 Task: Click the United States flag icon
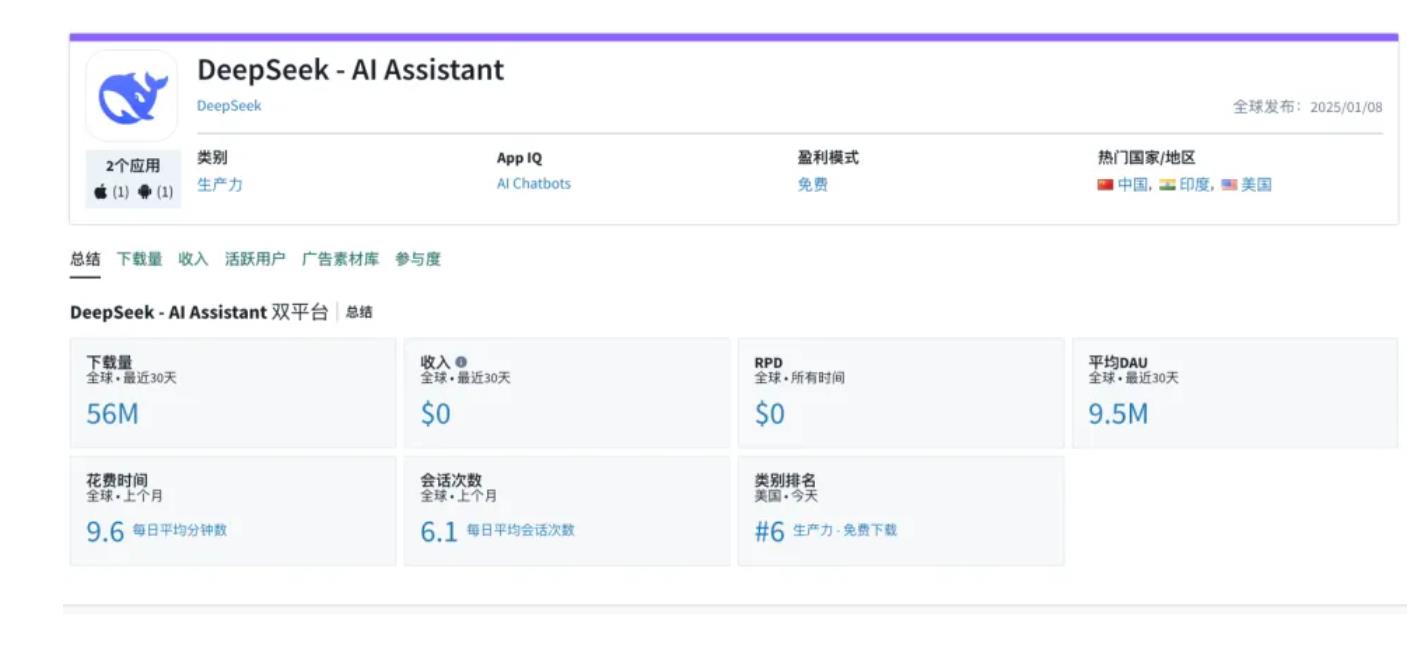pos(1229,185)
